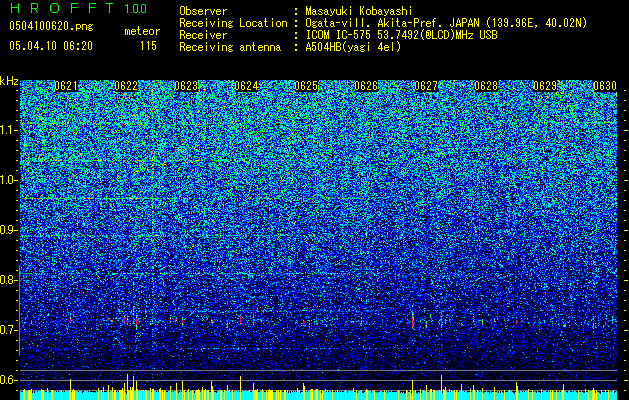Click the 0629 time marker

(545, 86)
